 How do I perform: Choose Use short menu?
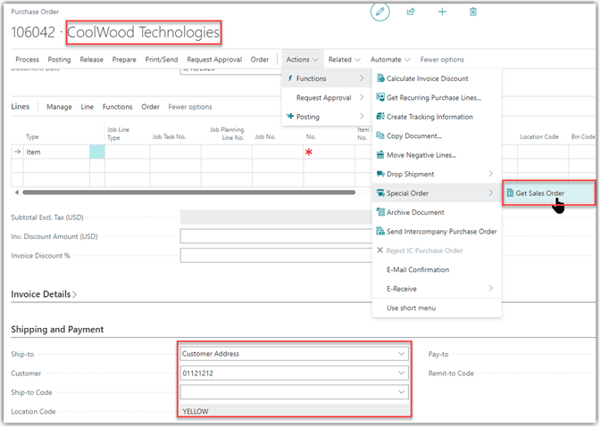(x=437, y=308)
